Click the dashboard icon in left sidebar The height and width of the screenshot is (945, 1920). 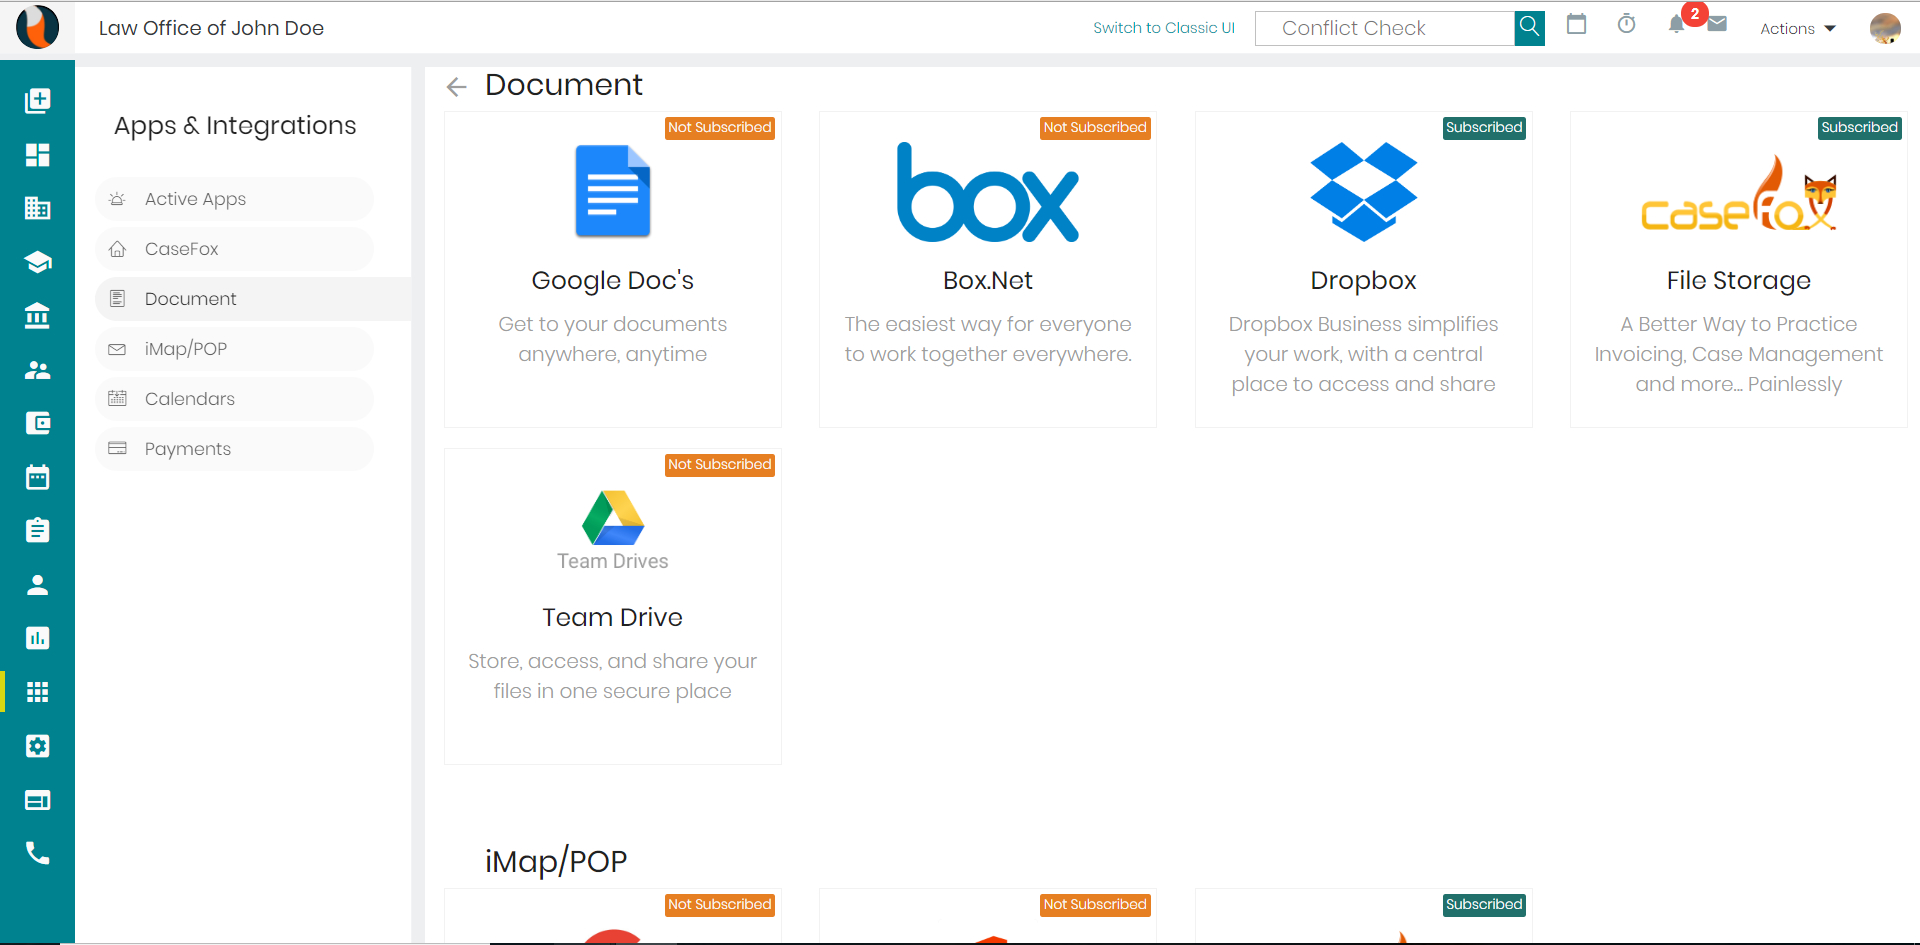[x=37, y=155]
